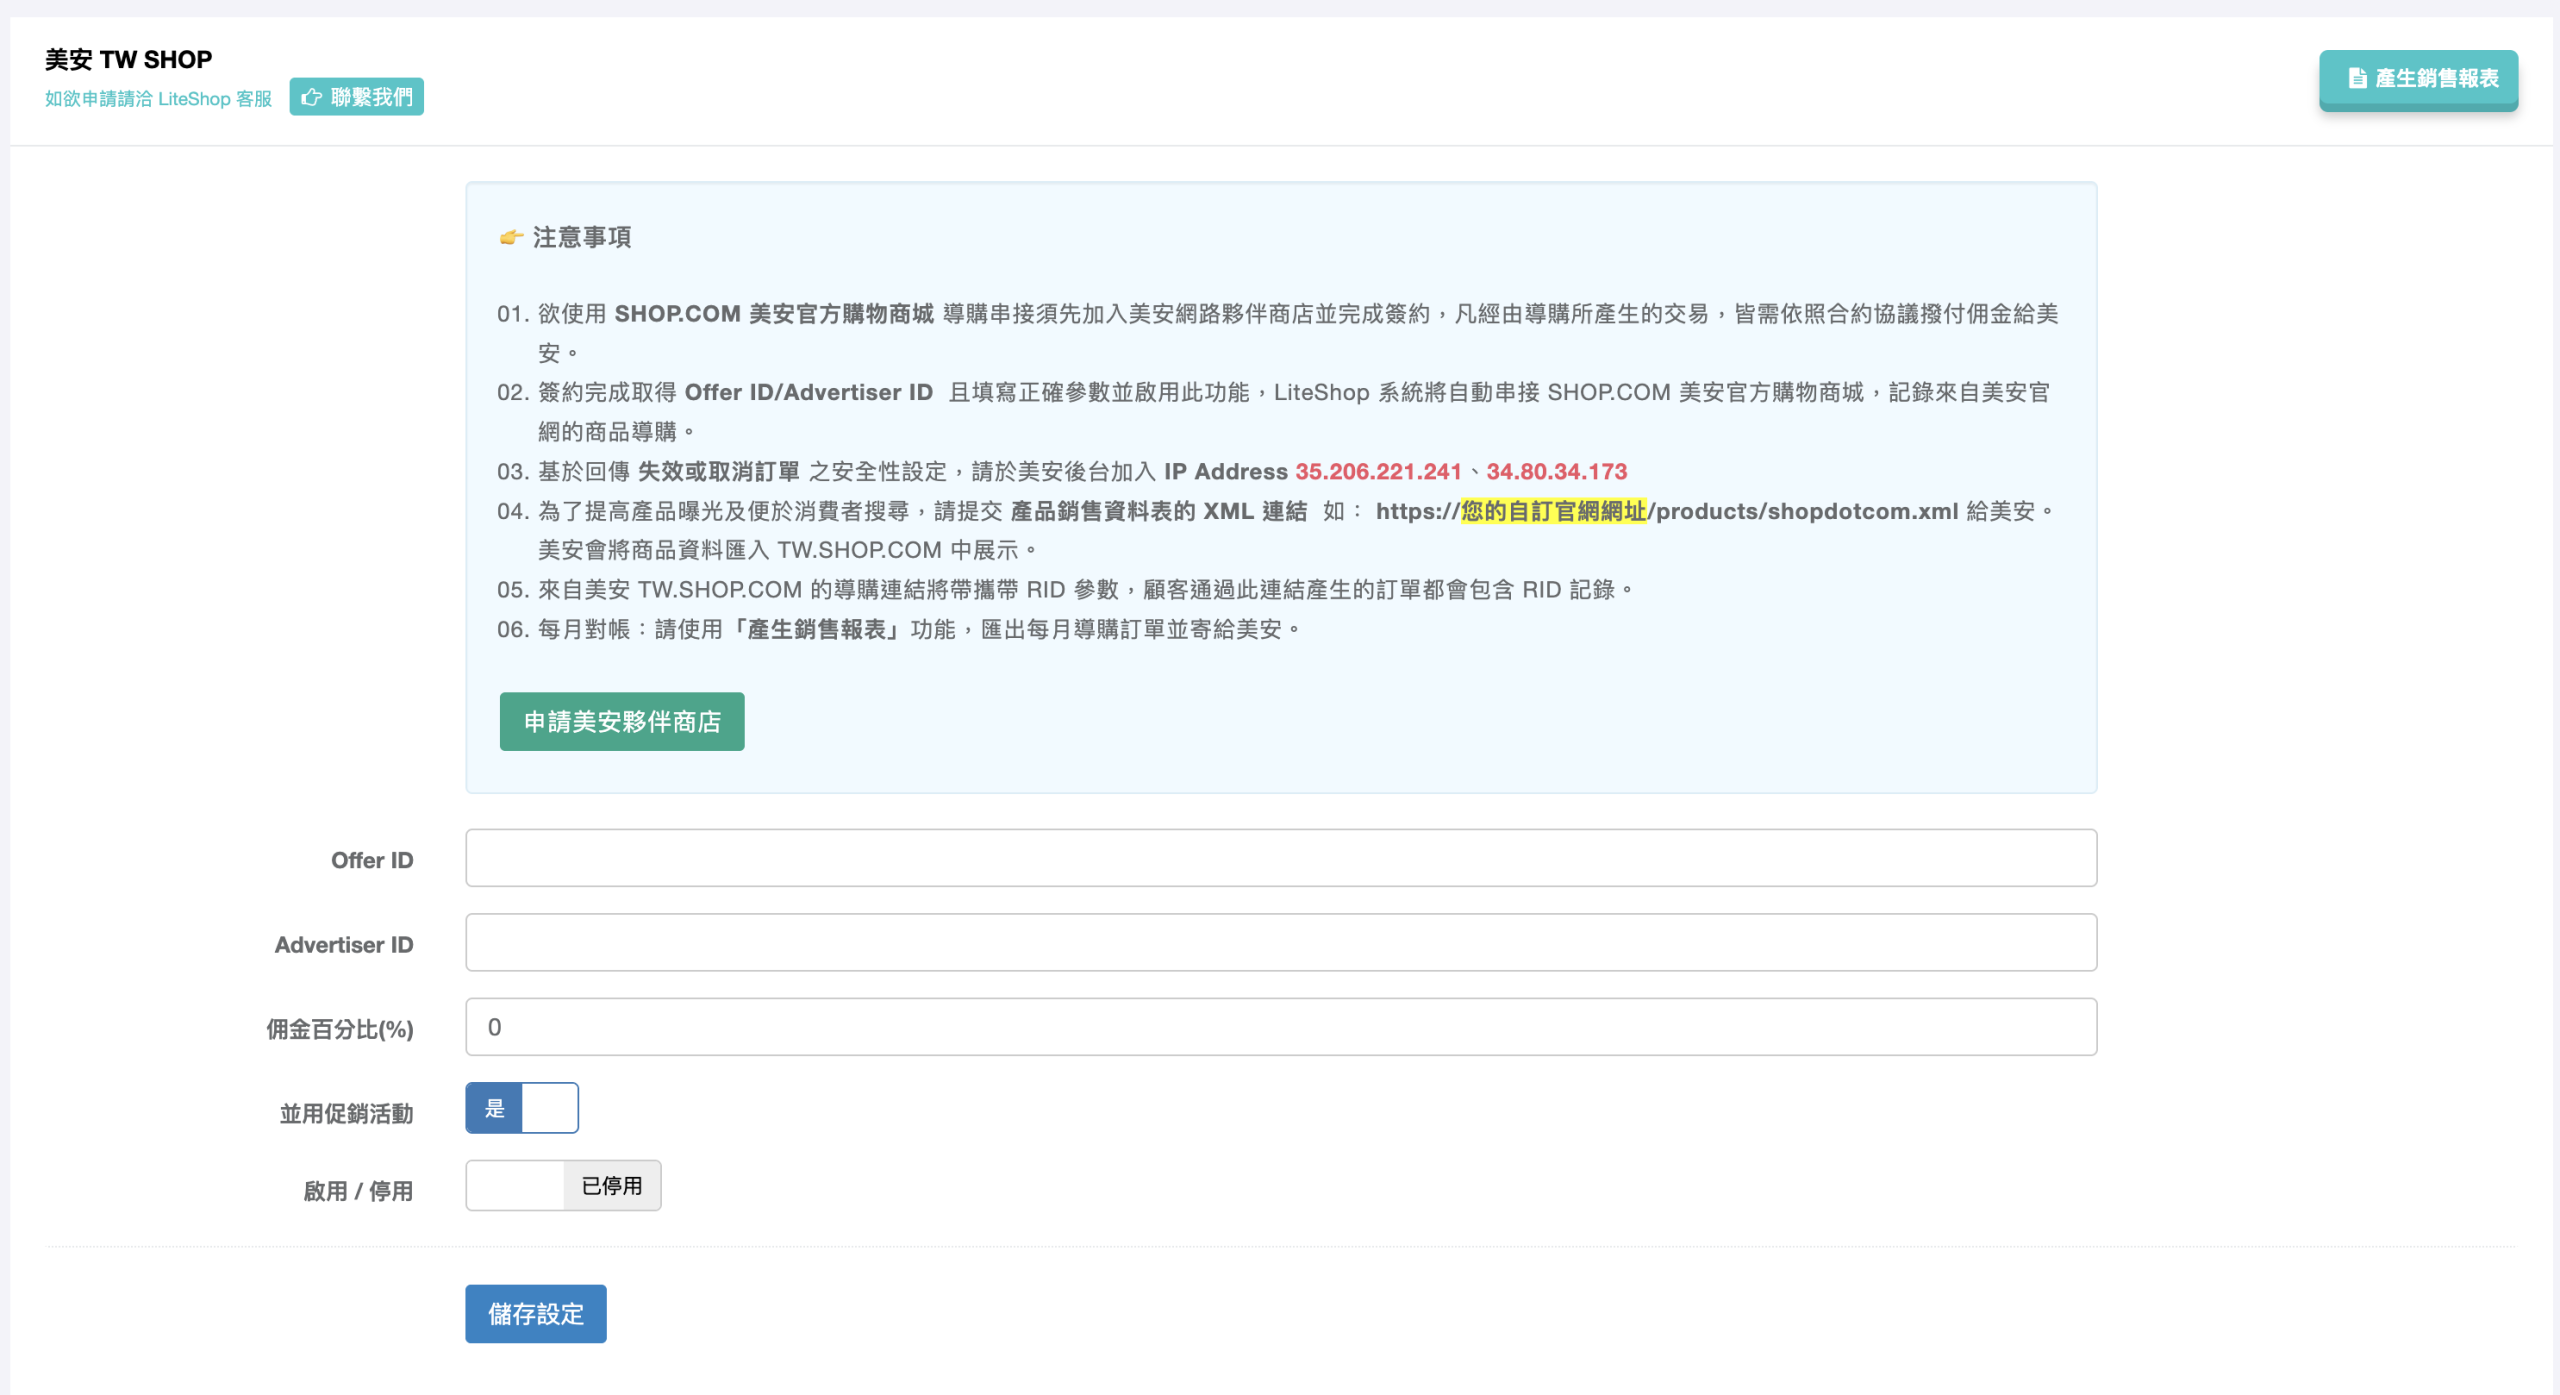This screenshot has width=2560, height=1395.
Task: Click the 啟用 / 停用 label
Action: (x=358, y=1191)
